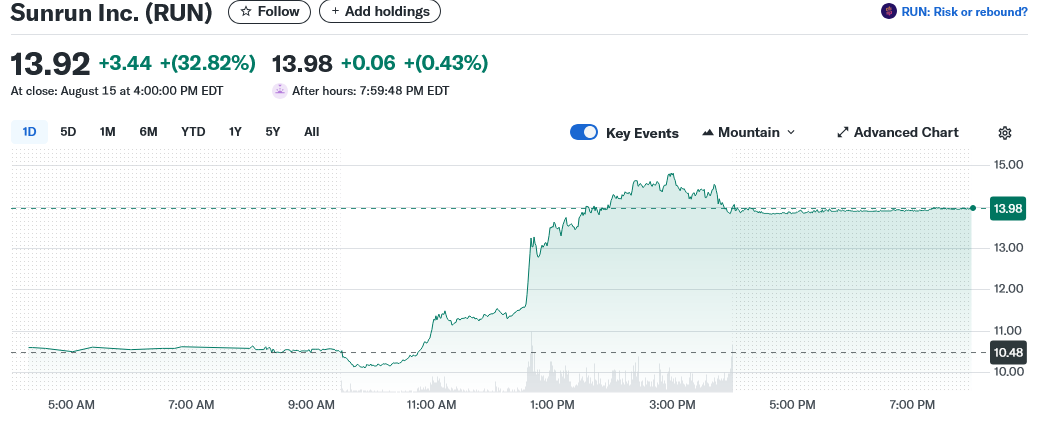Select the YTD range tab
The image size is (1052, 431).
tap(193, 132)
